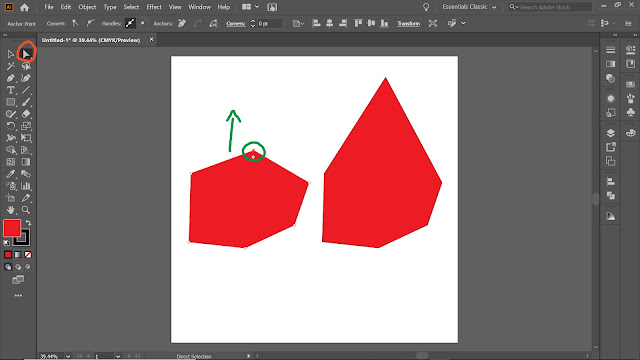Set paint type to None
The width and height of the screenshot is (640, 360).
28,255
